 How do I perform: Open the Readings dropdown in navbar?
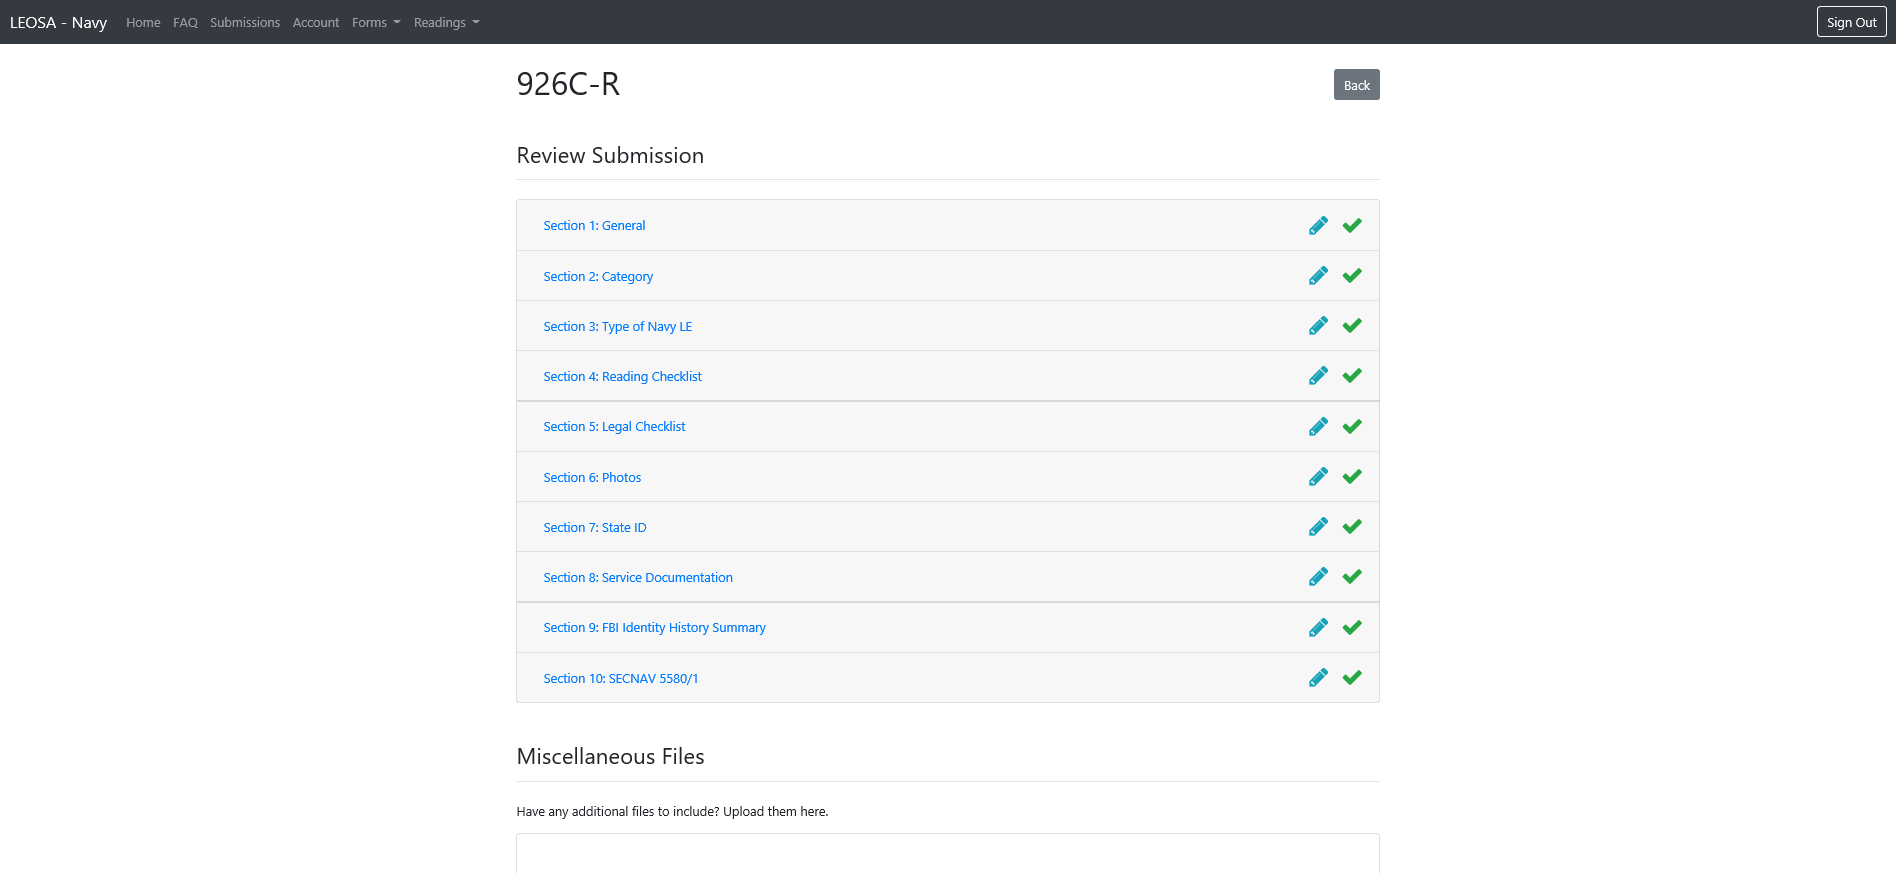tap(446, 23)
